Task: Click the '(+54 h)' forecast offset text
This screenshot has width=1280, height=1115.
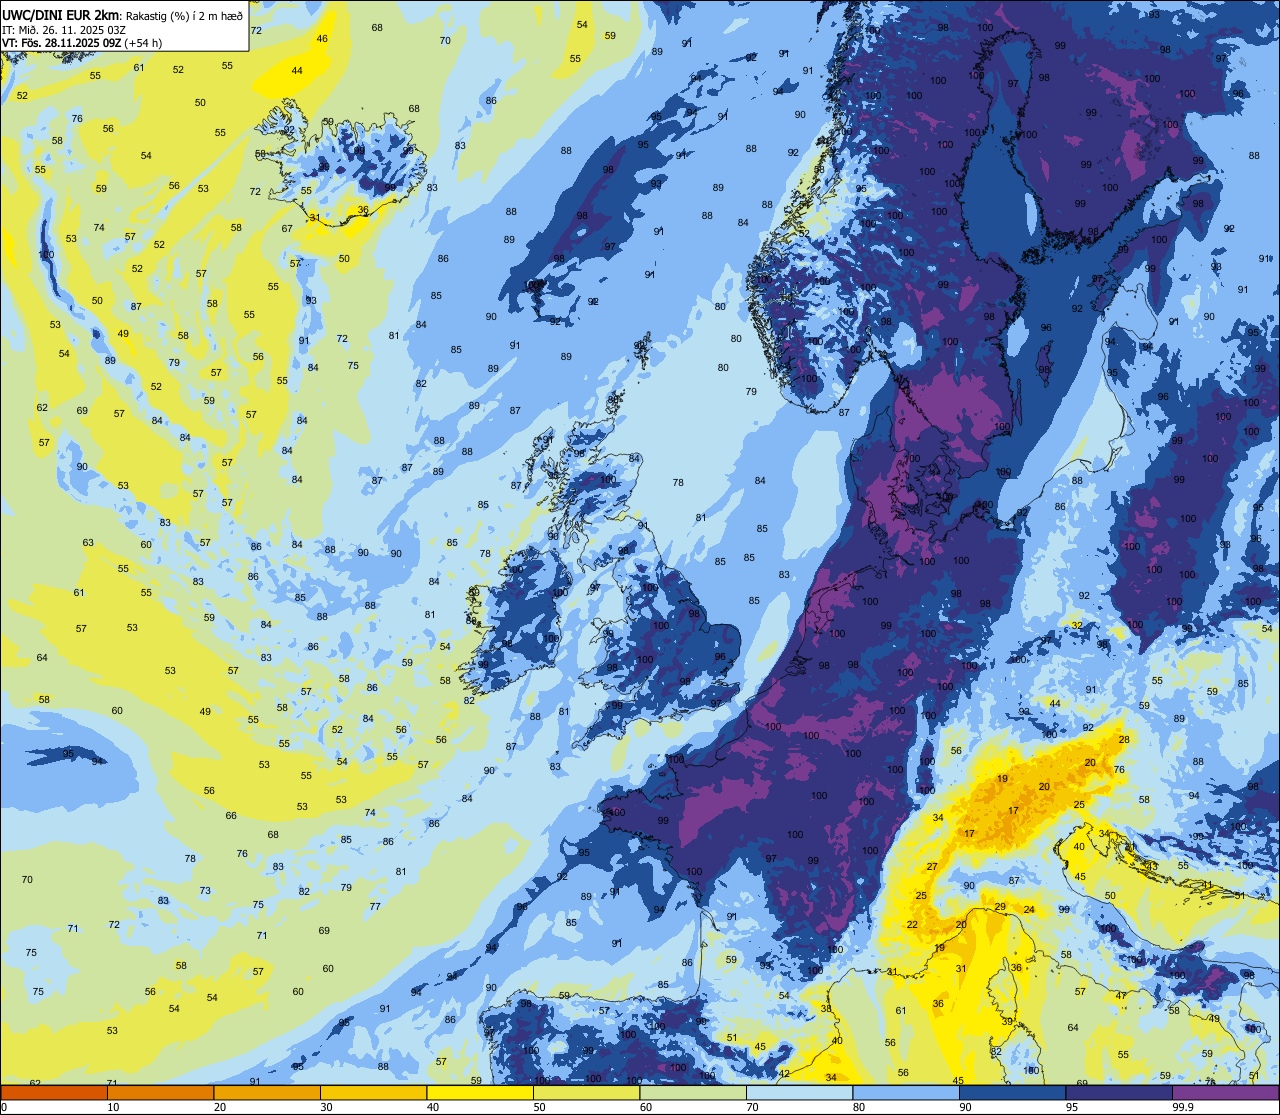Action: tap(142, 42)
